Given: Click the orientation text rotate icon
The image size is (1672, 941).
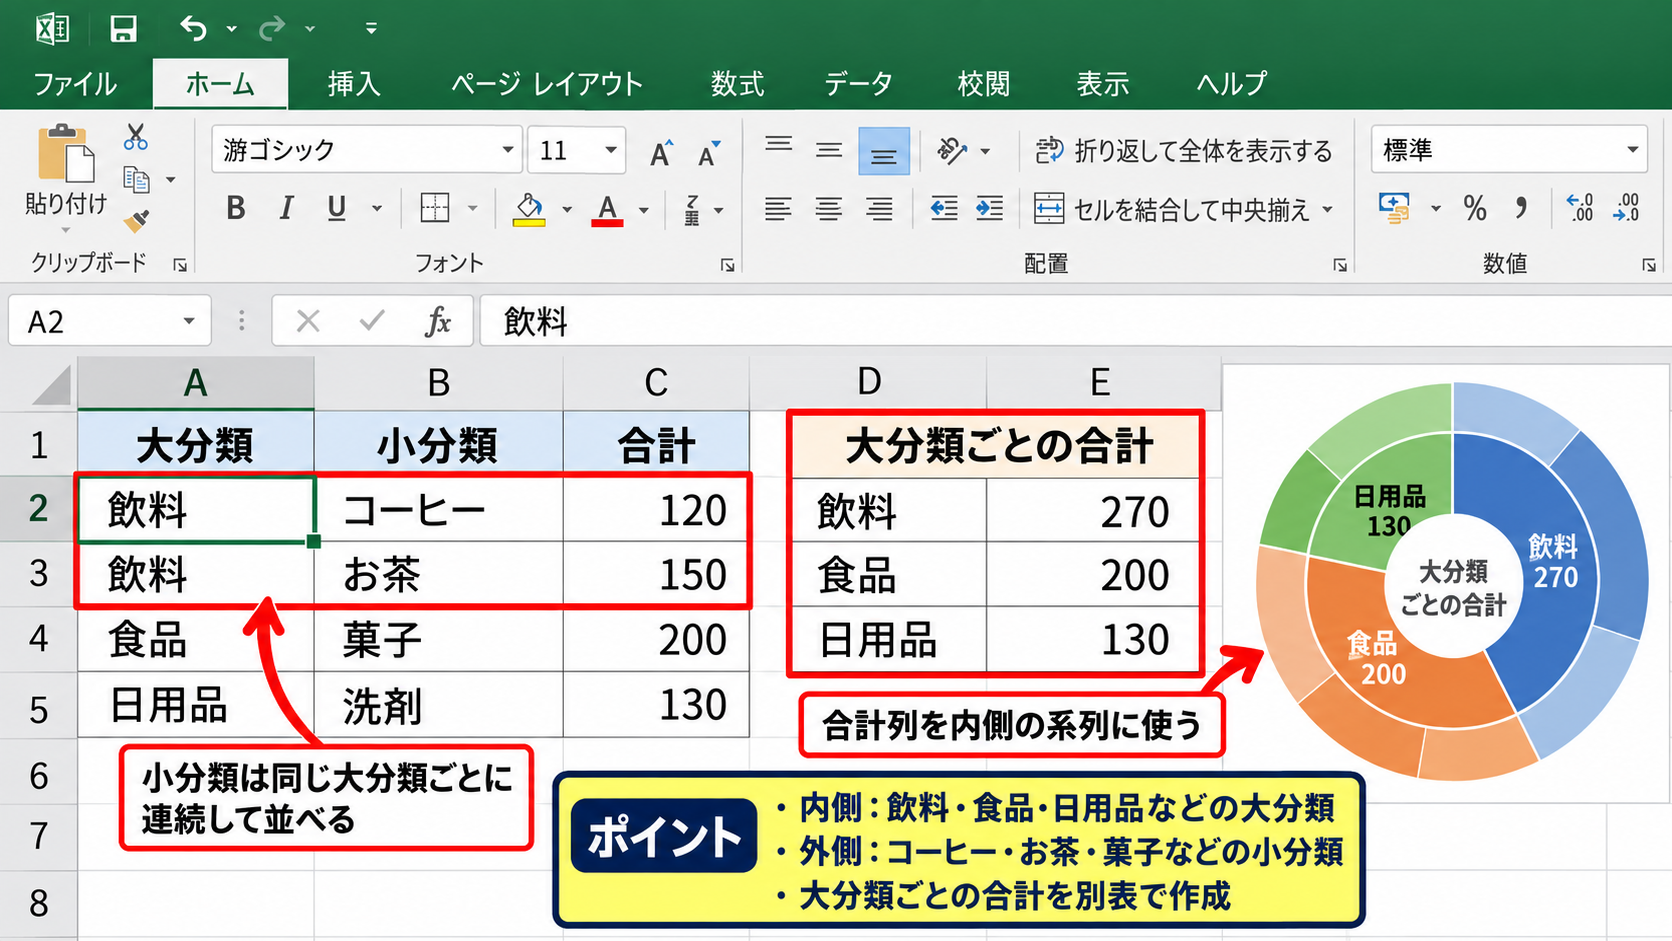Looking at the screenshot, I should (951, 151).
